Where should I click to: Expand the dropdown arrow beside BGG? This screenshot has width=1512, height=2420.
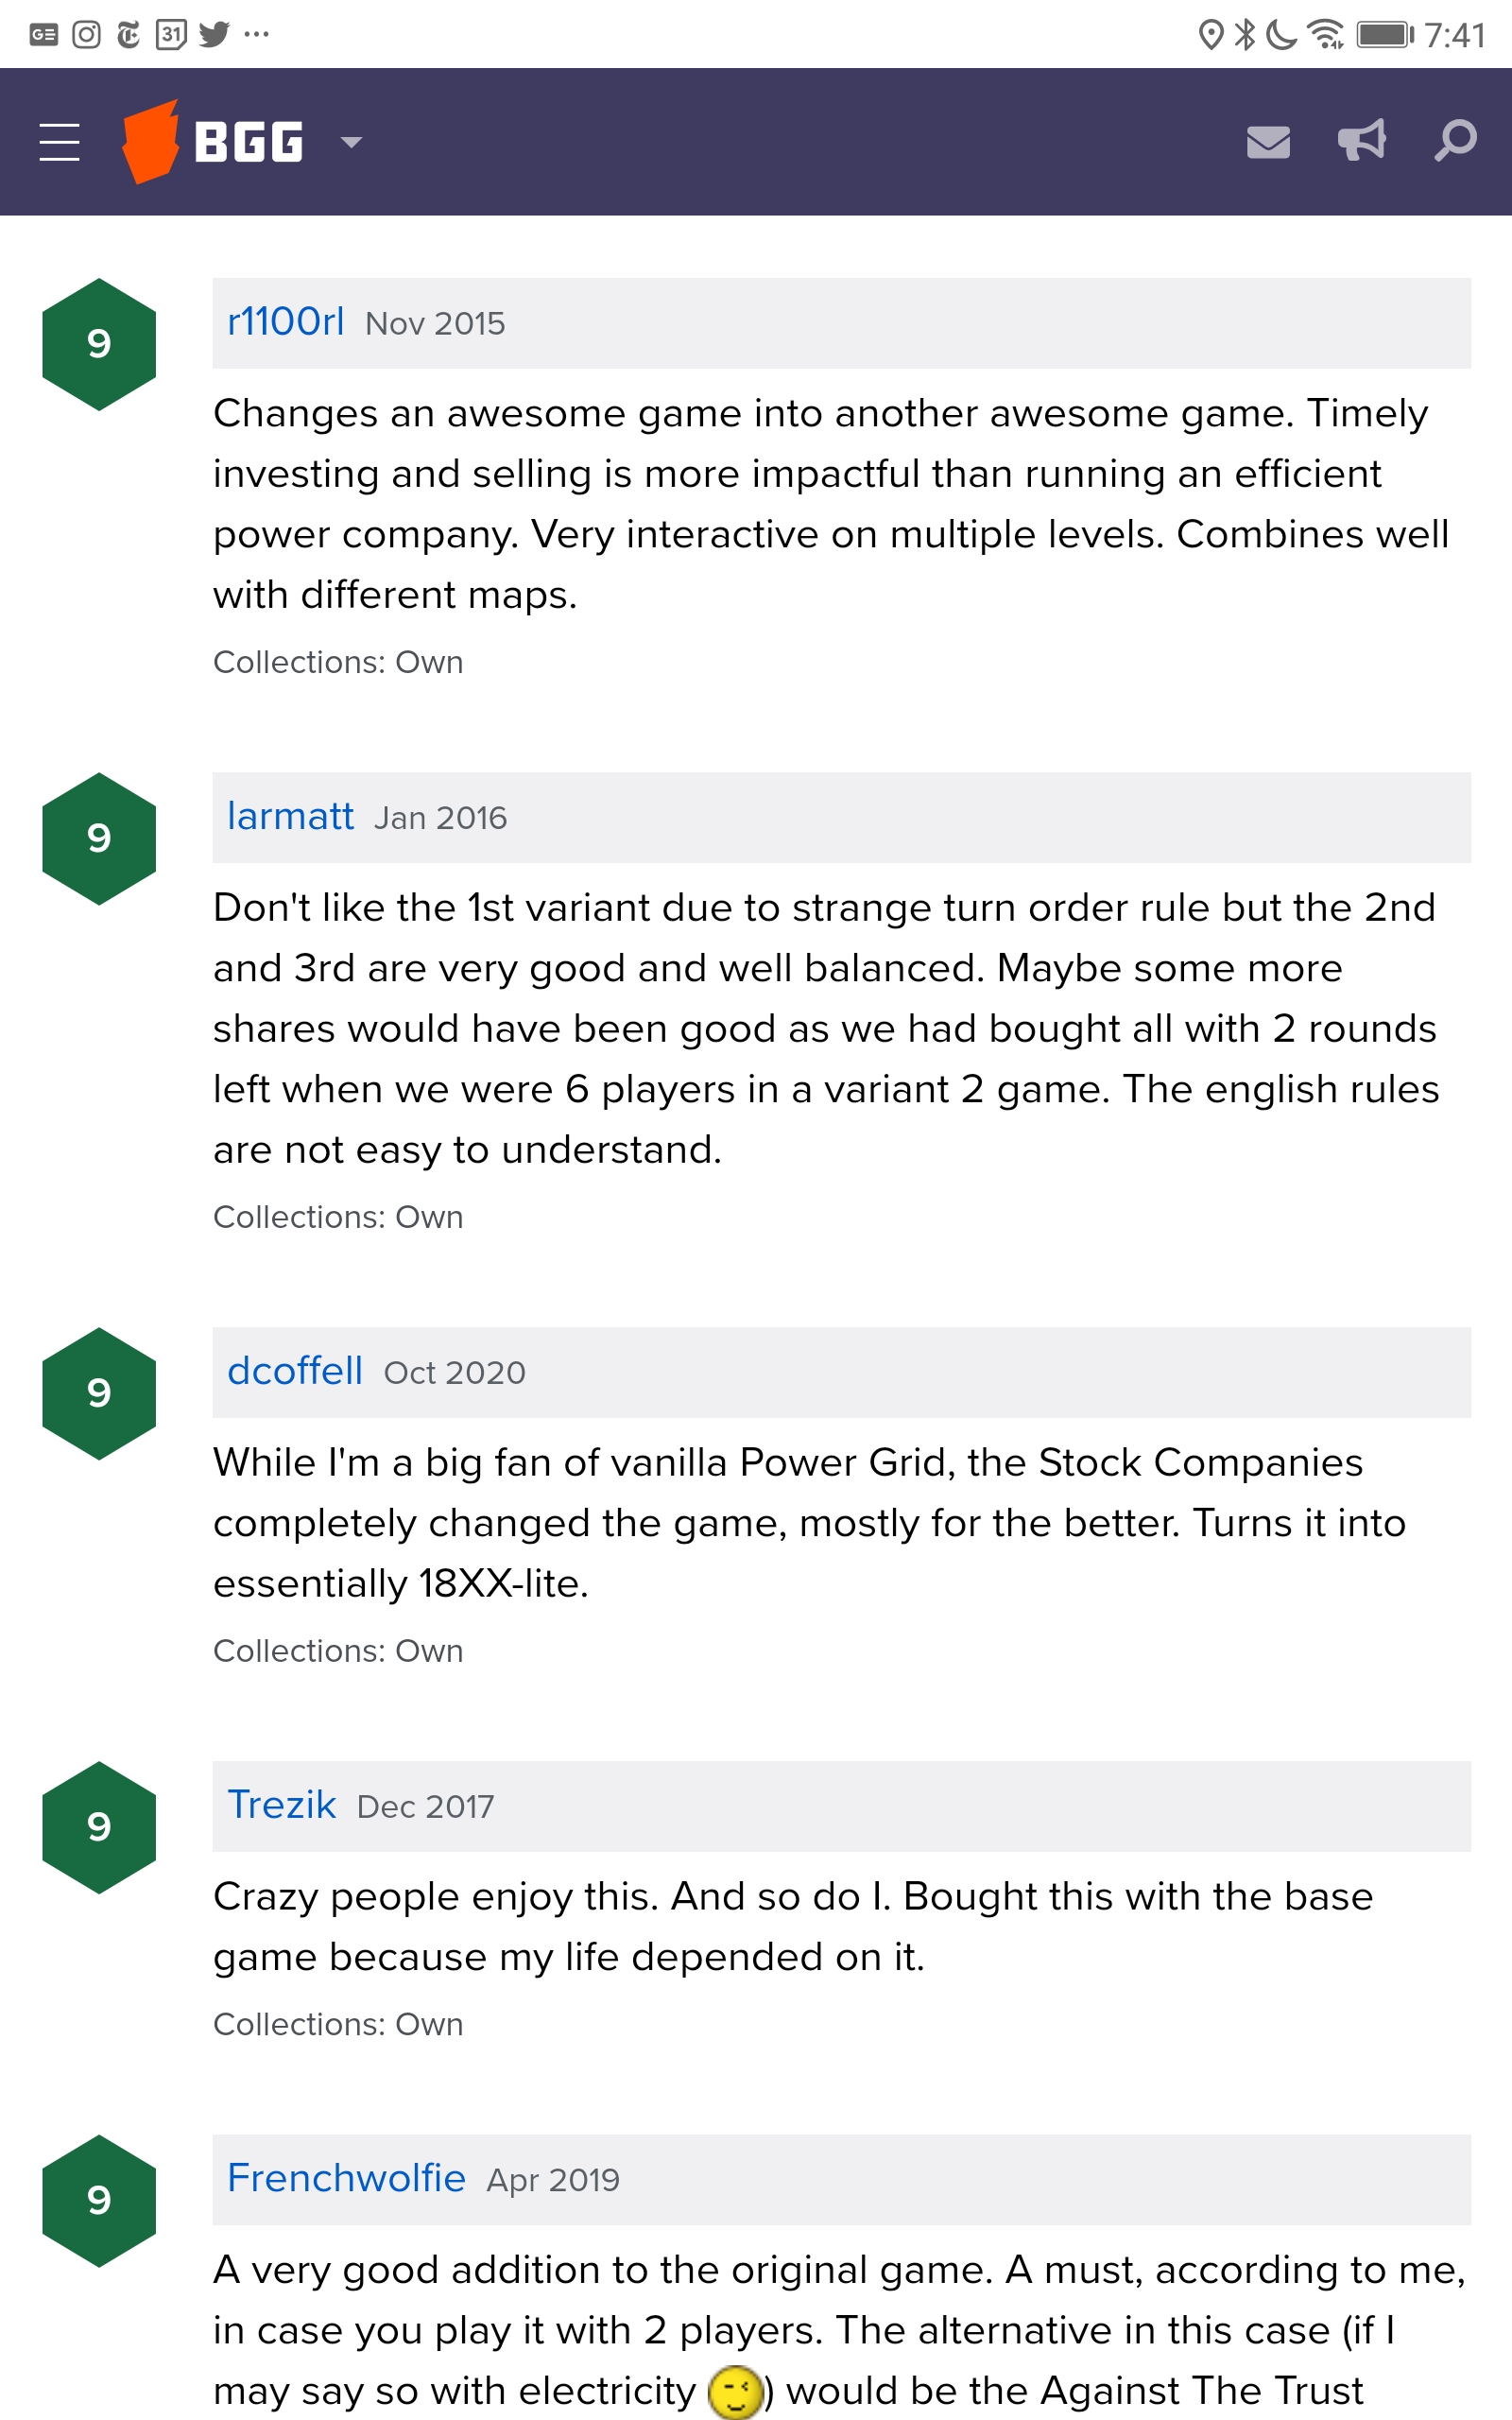[351, 142]
